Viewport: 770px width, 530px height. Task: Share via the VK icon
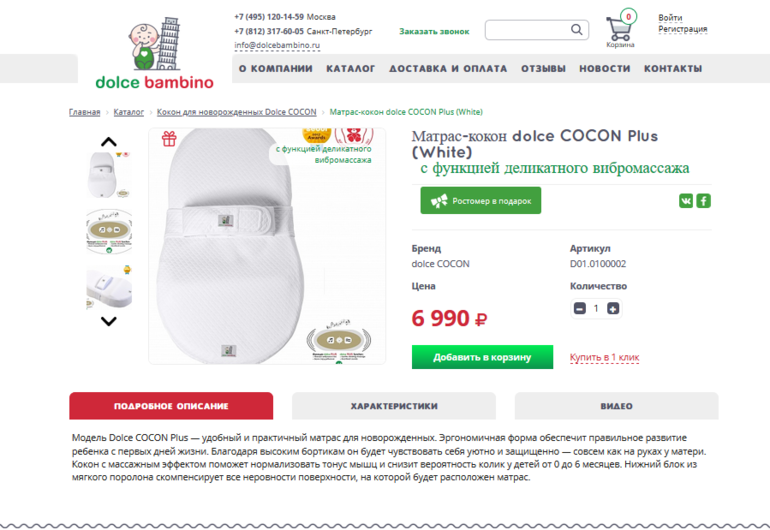(686, 201)
